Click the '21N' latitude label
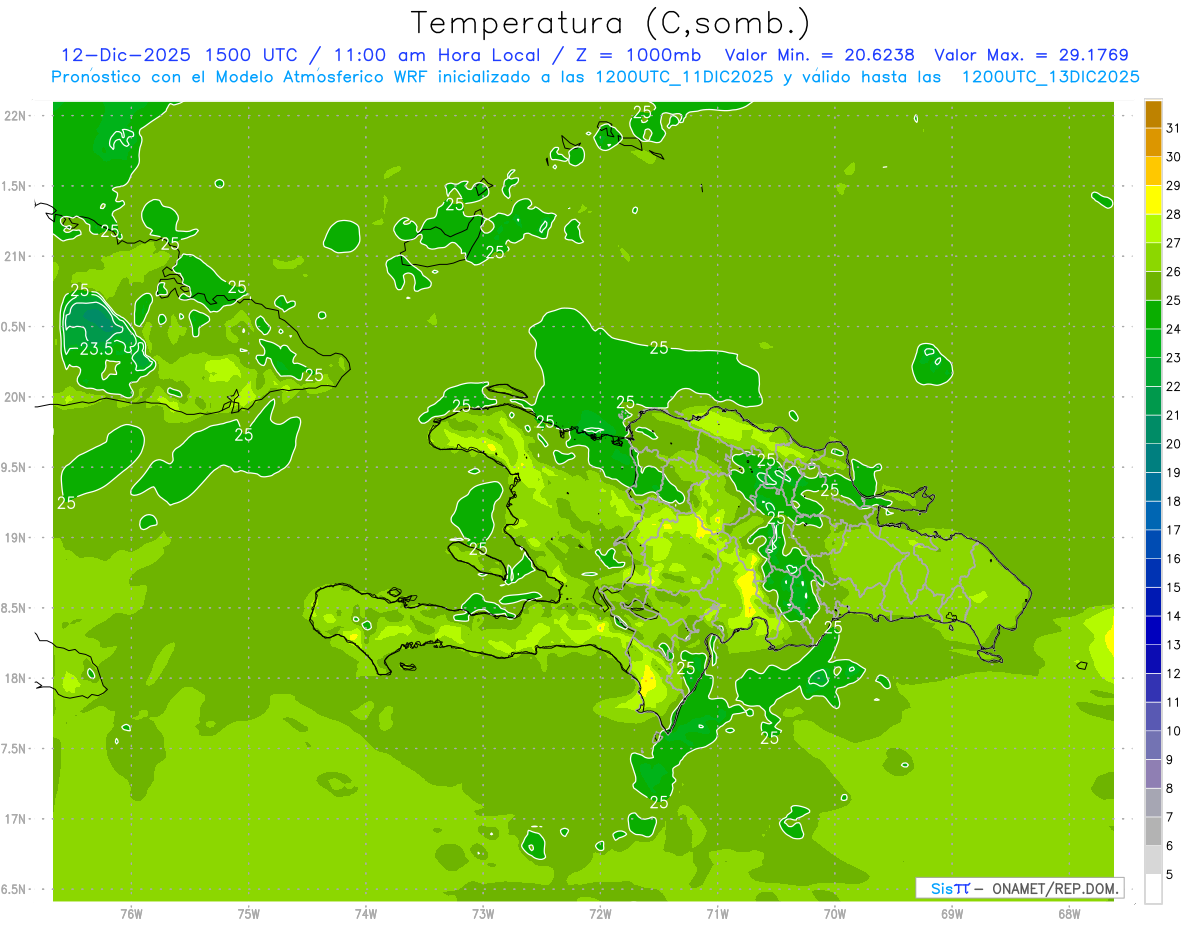The height and width of the screenshot is (927, 1200). pos(16,256)
